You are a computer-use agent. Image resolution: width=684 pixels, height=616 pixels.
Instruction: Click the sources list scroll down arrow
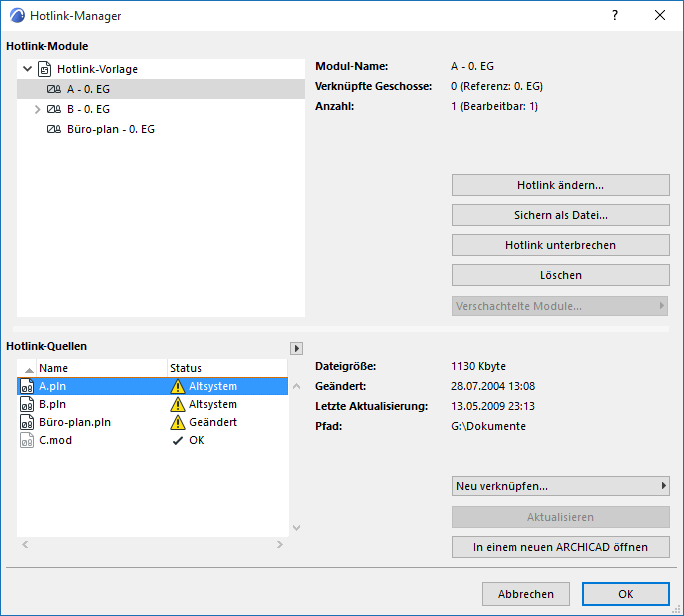(x=297, y=528)
